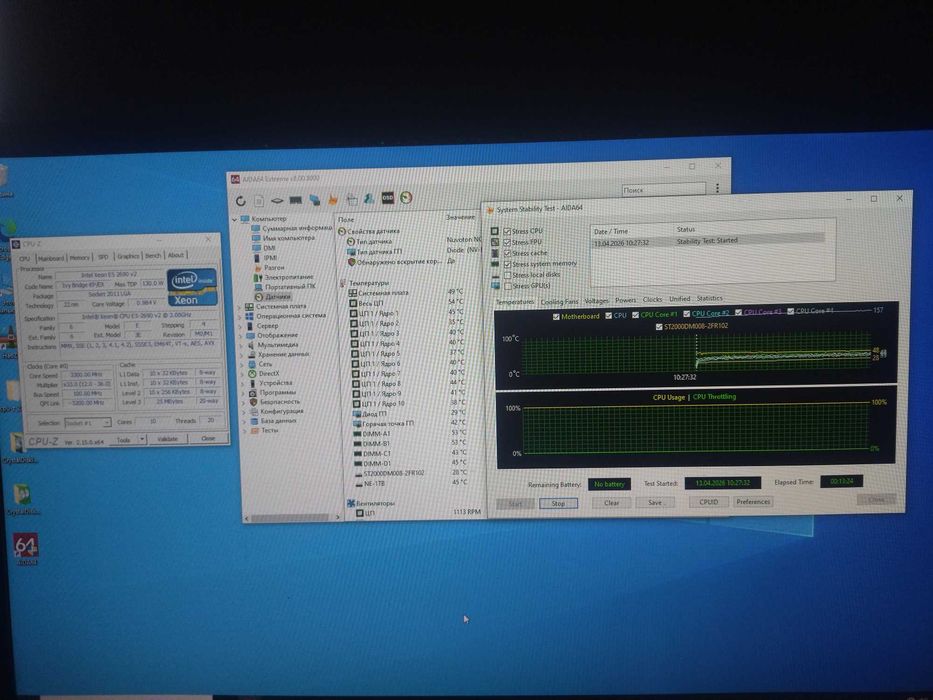Viewport: 933px width, 700px height.
Task: Open Cooling Fans tab in Stability Test
Action: point(559,302)
